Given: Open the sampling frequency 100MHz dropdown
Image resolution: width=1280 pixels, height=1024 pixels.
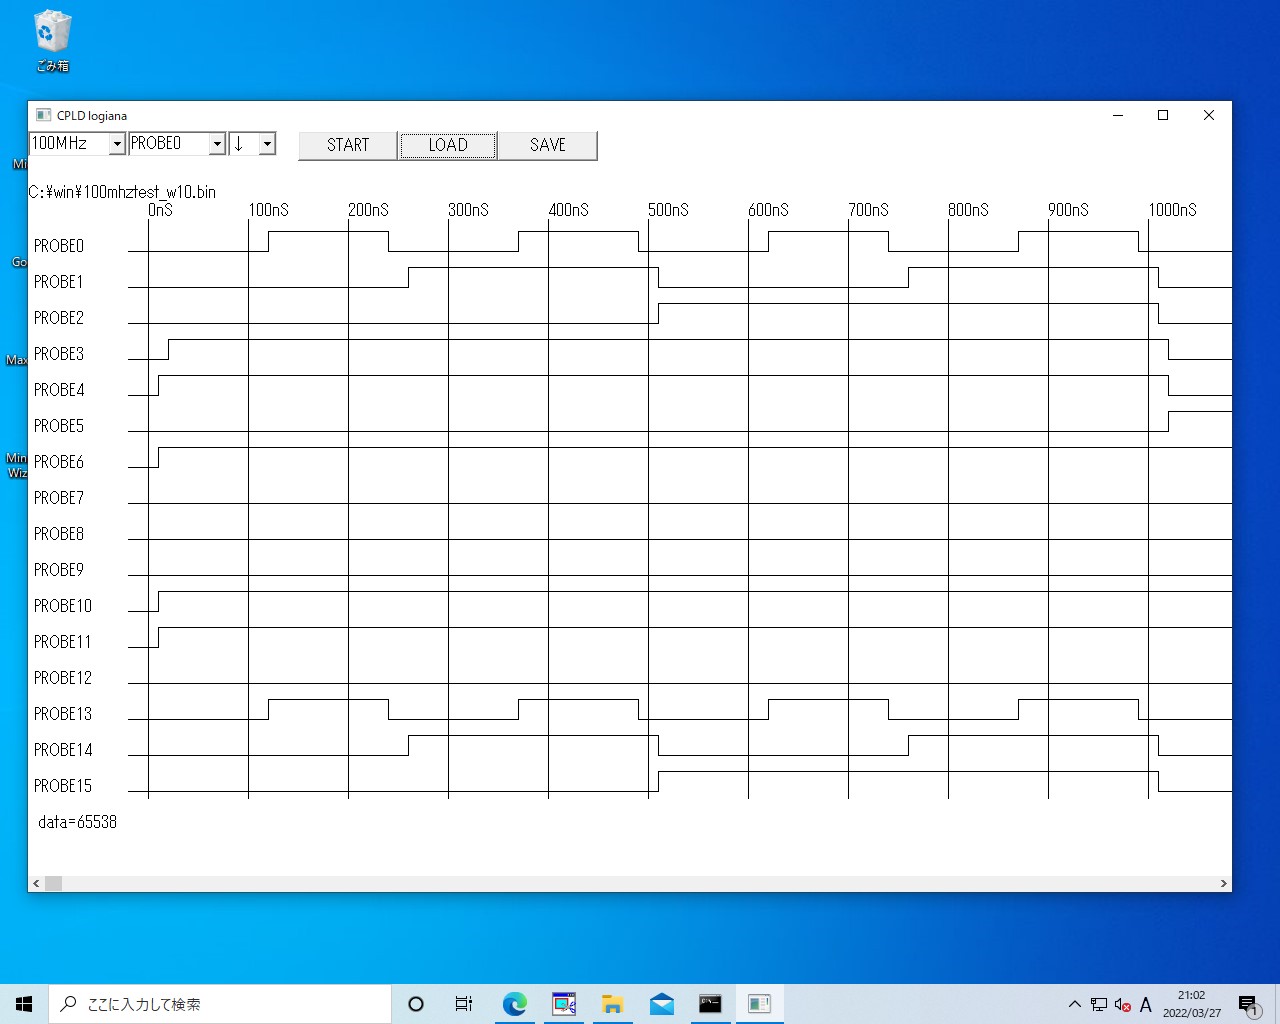Looking at the screenshot, I should pos(117,144).
